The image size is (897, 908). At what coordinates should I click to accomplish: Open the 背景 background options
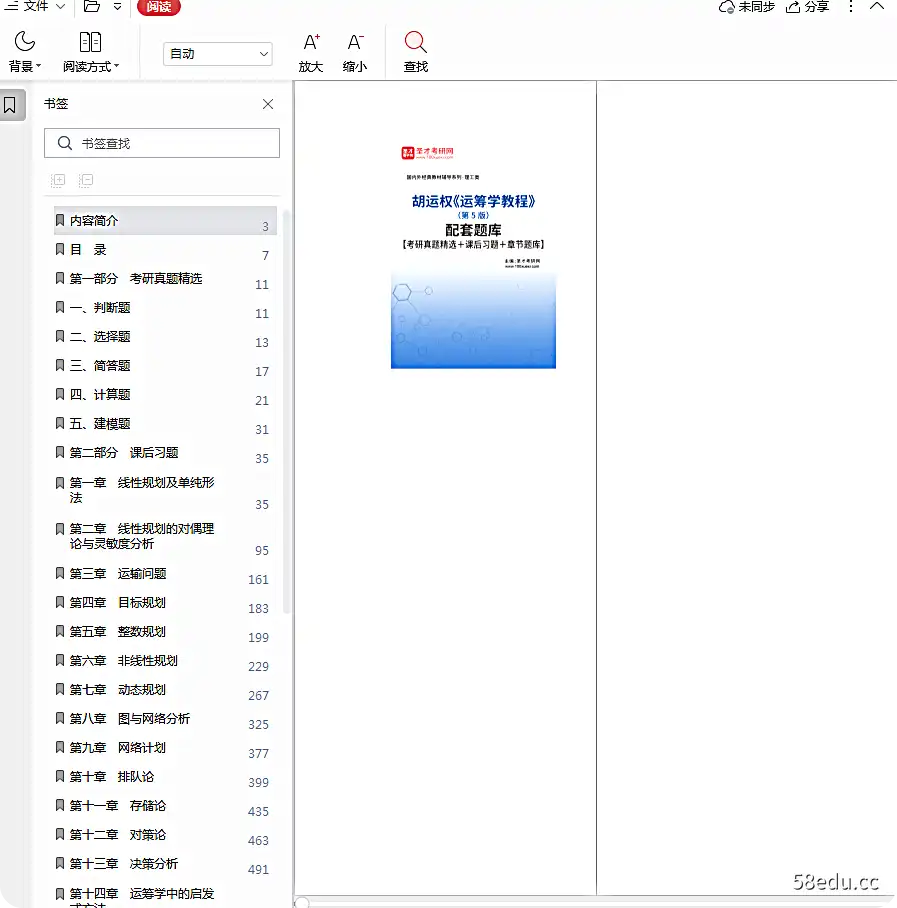25,52
